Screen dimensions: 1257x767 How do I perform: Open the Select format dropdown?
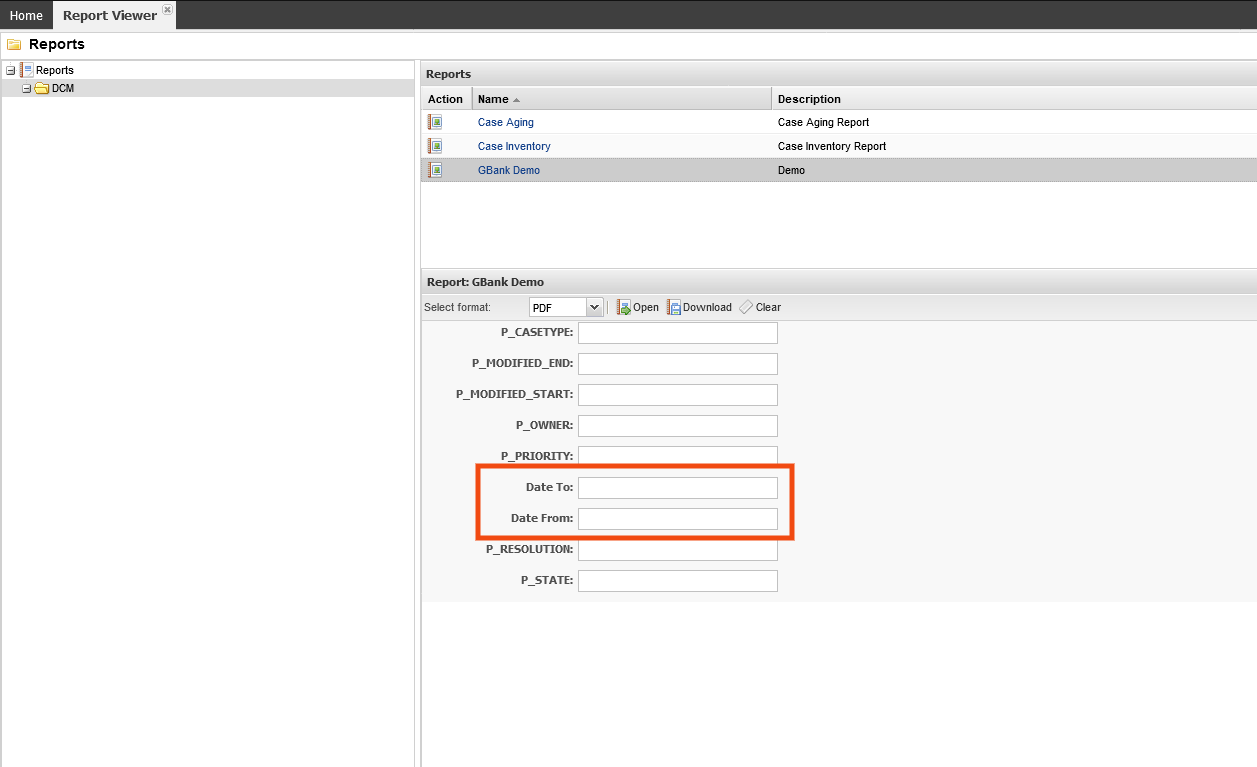pos(594,307)
